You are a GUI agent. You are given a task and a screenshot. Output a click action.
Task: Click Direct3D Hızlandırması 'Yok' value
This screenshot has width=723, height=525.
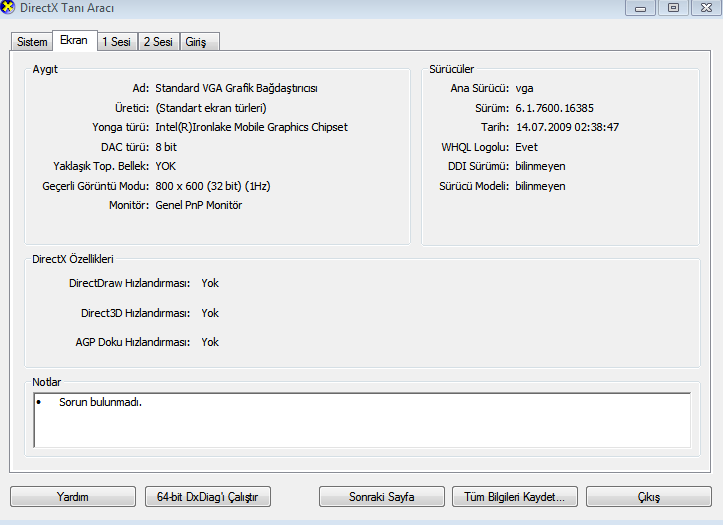pyautogui.click(x=210, y=313)
